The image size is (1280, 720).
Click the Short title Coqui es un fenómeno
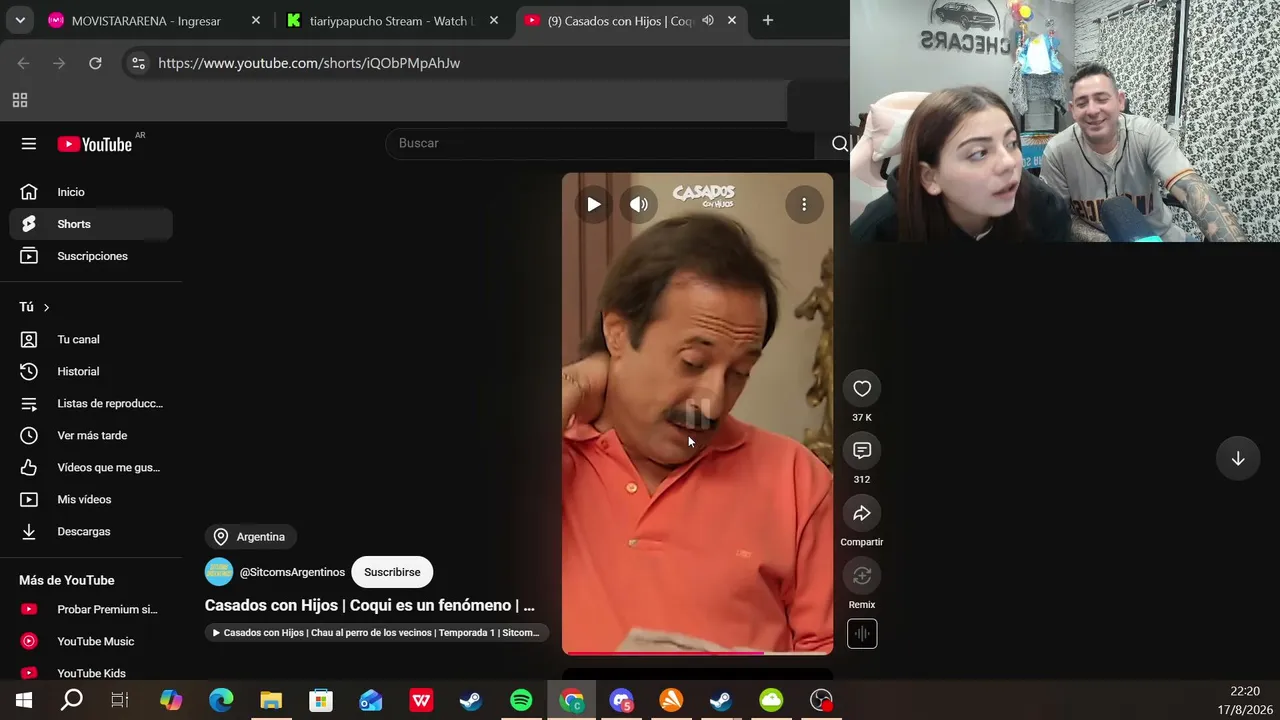(x=370, y=605)
